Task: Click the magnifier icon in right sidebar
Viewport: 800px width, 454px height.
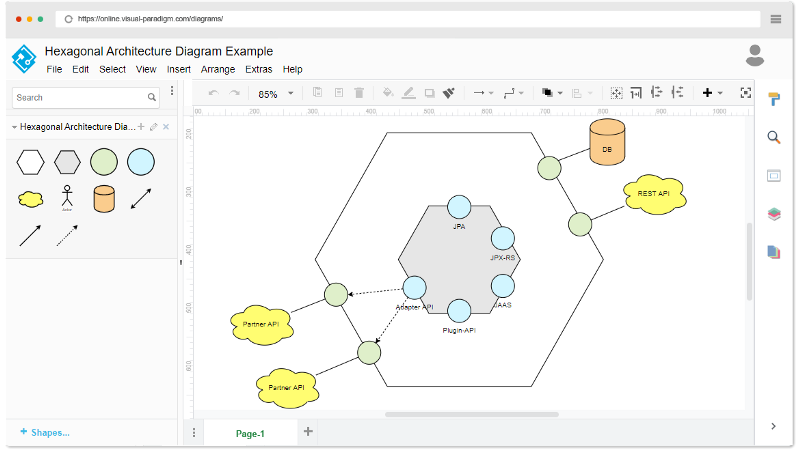Action: (x=773, y=137)
